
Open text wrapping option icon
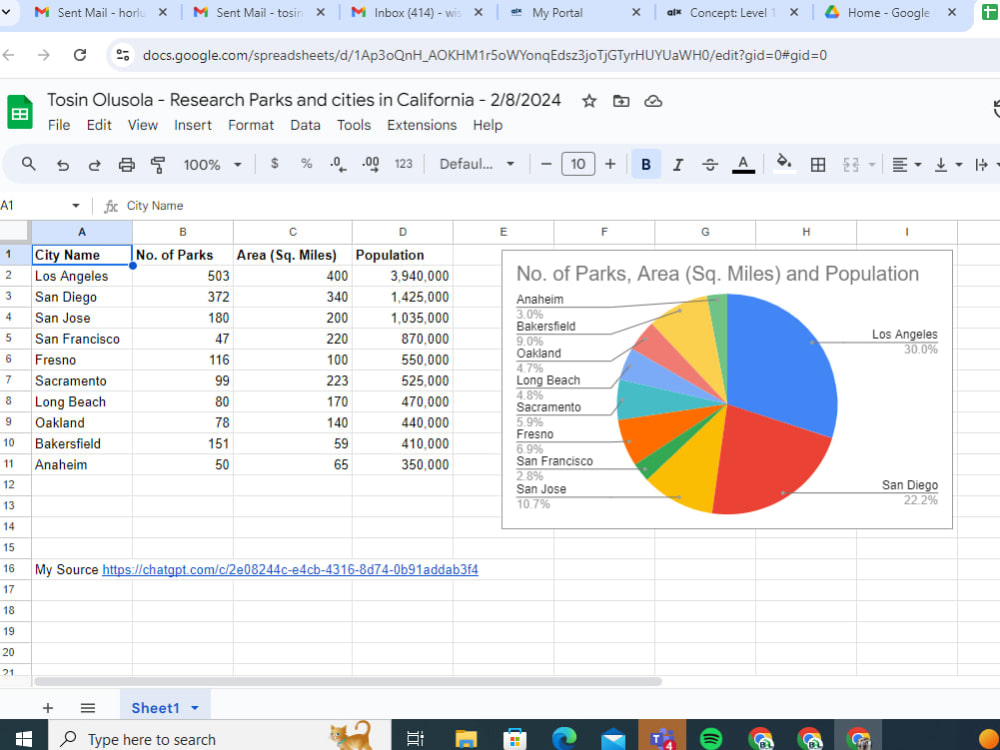(x=983, y=165)
